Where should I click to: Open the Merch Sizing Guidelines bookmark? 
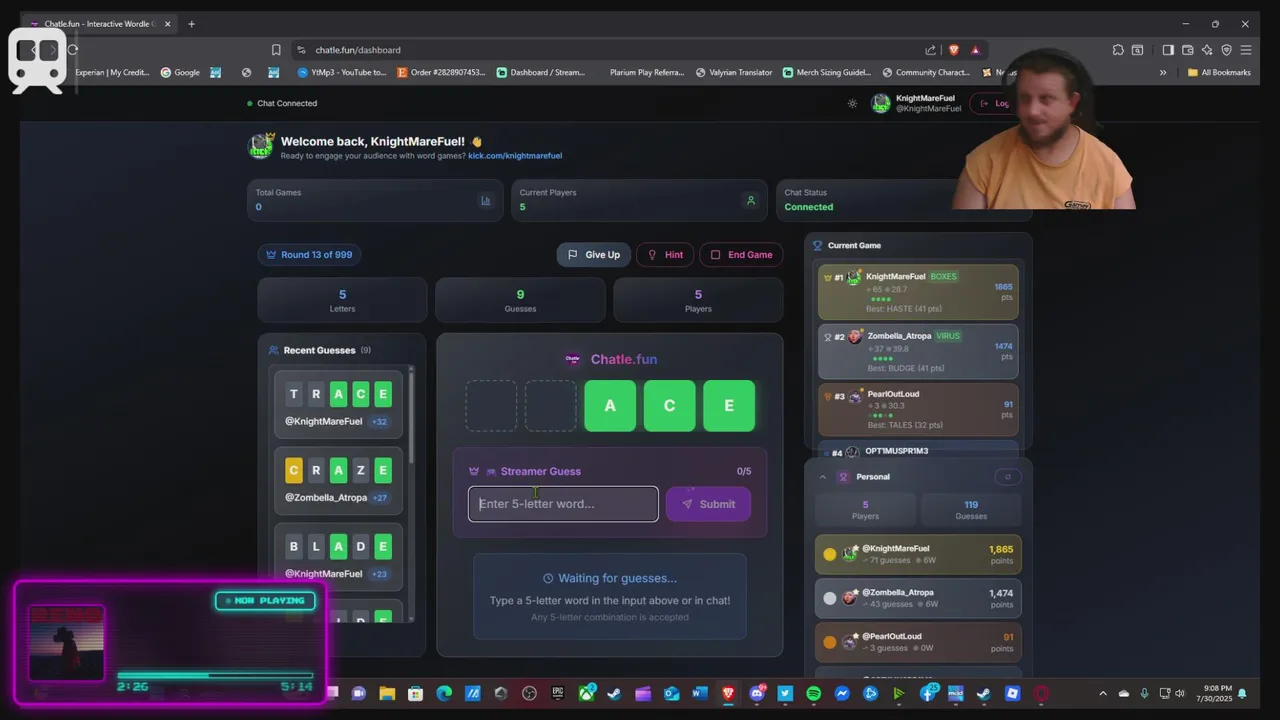(x=827, y=72)
